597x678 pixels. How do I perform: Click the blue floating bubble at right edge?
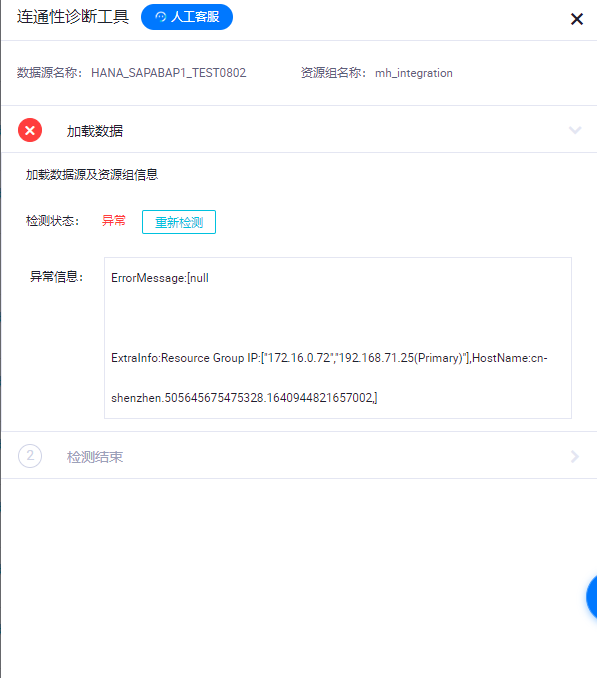click(x=591, y=597)
